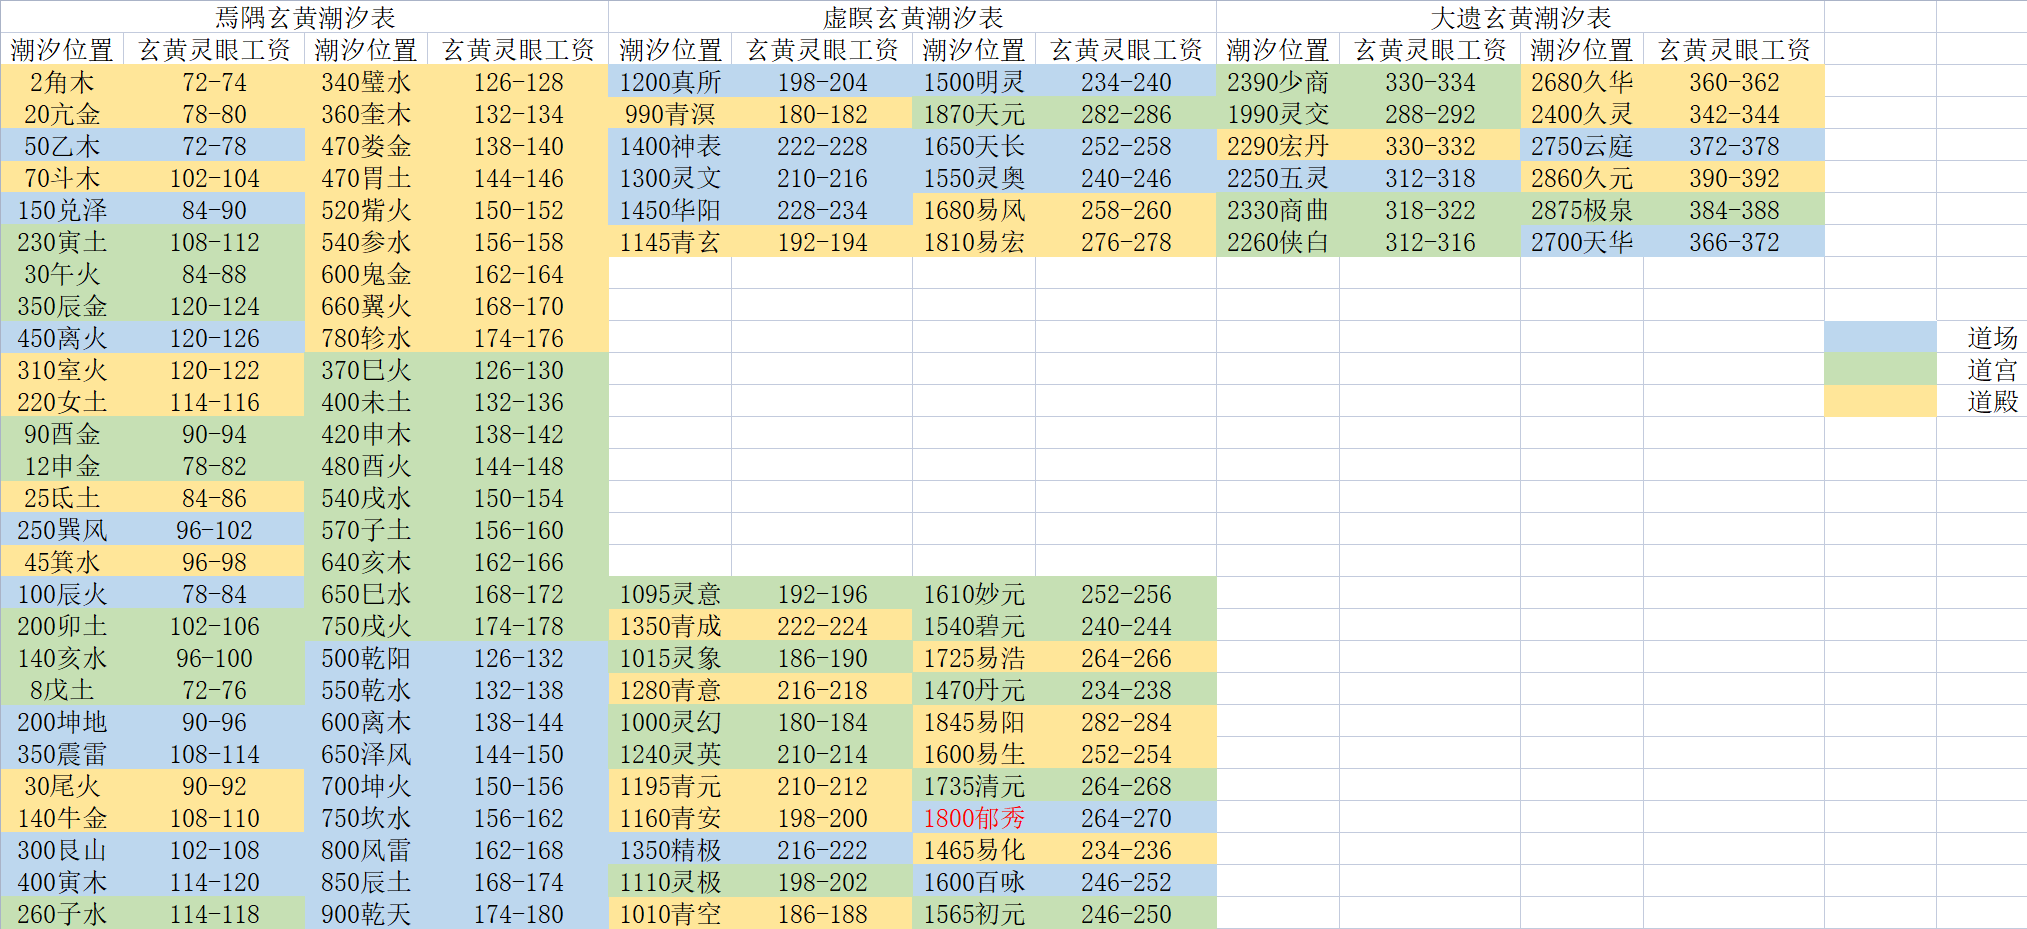Click the 800风雷 cell
The width and height of the screenshot is (2027, 929).
[366, 849]
